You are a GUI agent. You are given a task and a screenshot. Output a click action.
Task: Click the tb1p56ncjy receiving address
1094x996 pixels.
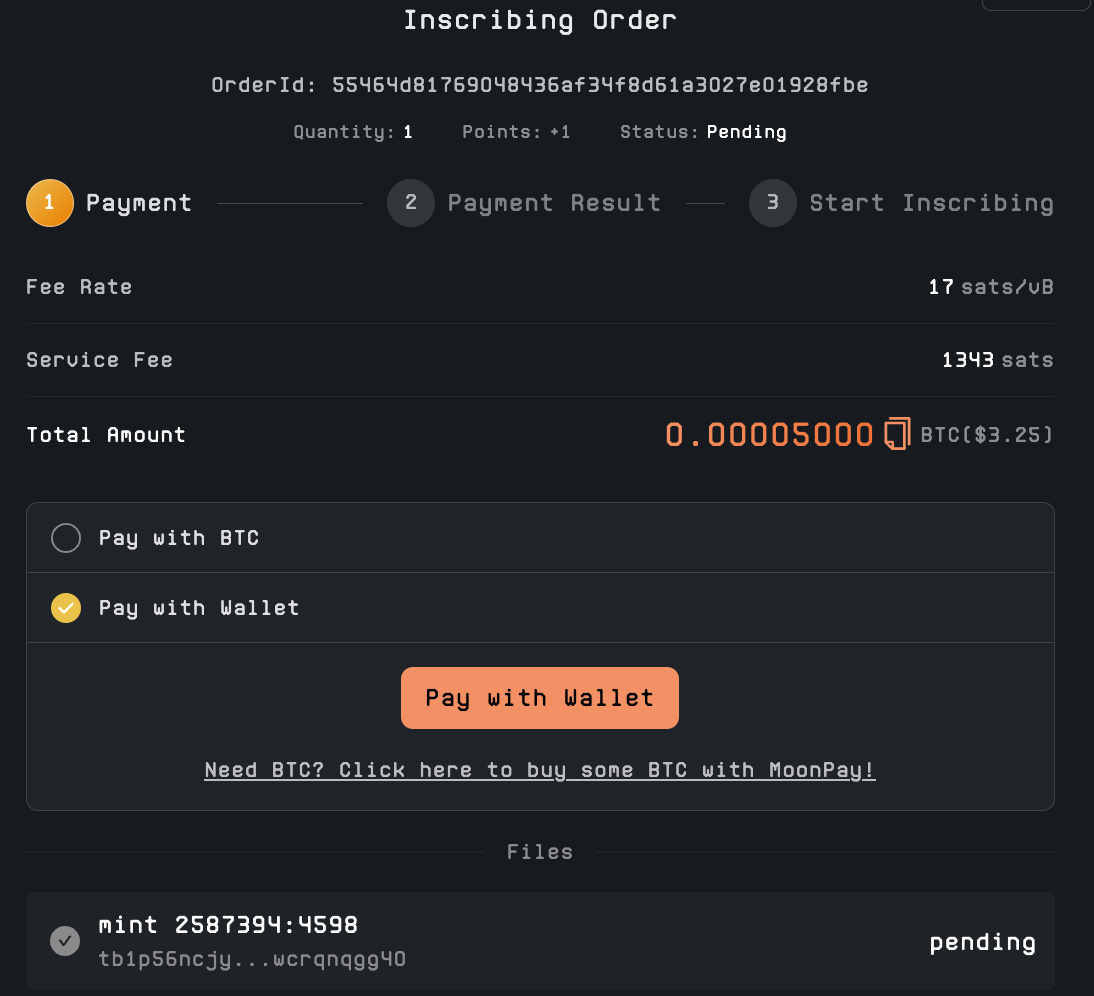(252, 960)
